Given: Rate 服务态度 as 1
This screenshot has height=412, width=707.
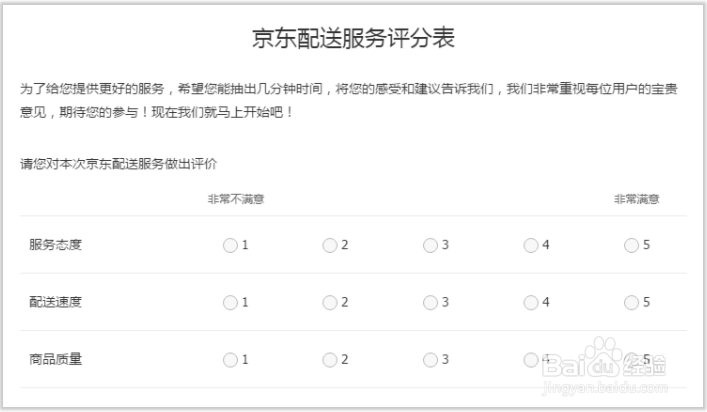Looking at the screenshot, I should click(230, 245).
